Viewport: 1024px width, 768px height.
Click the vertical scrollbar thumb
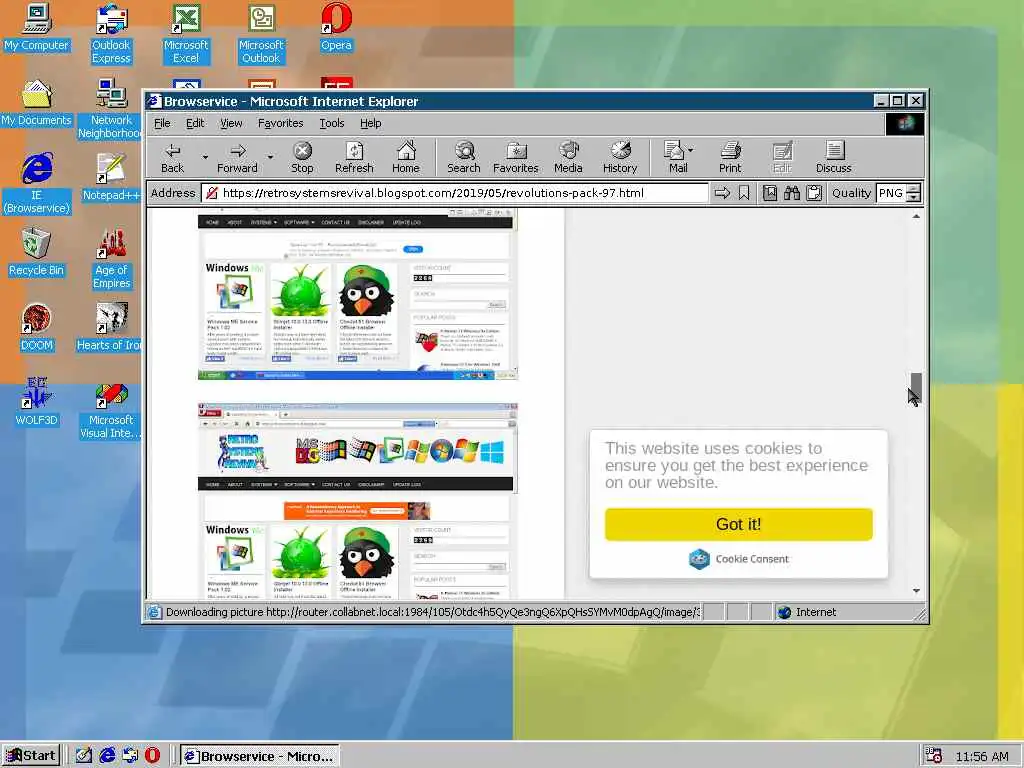pyautogui.click(x=916, y=388)
